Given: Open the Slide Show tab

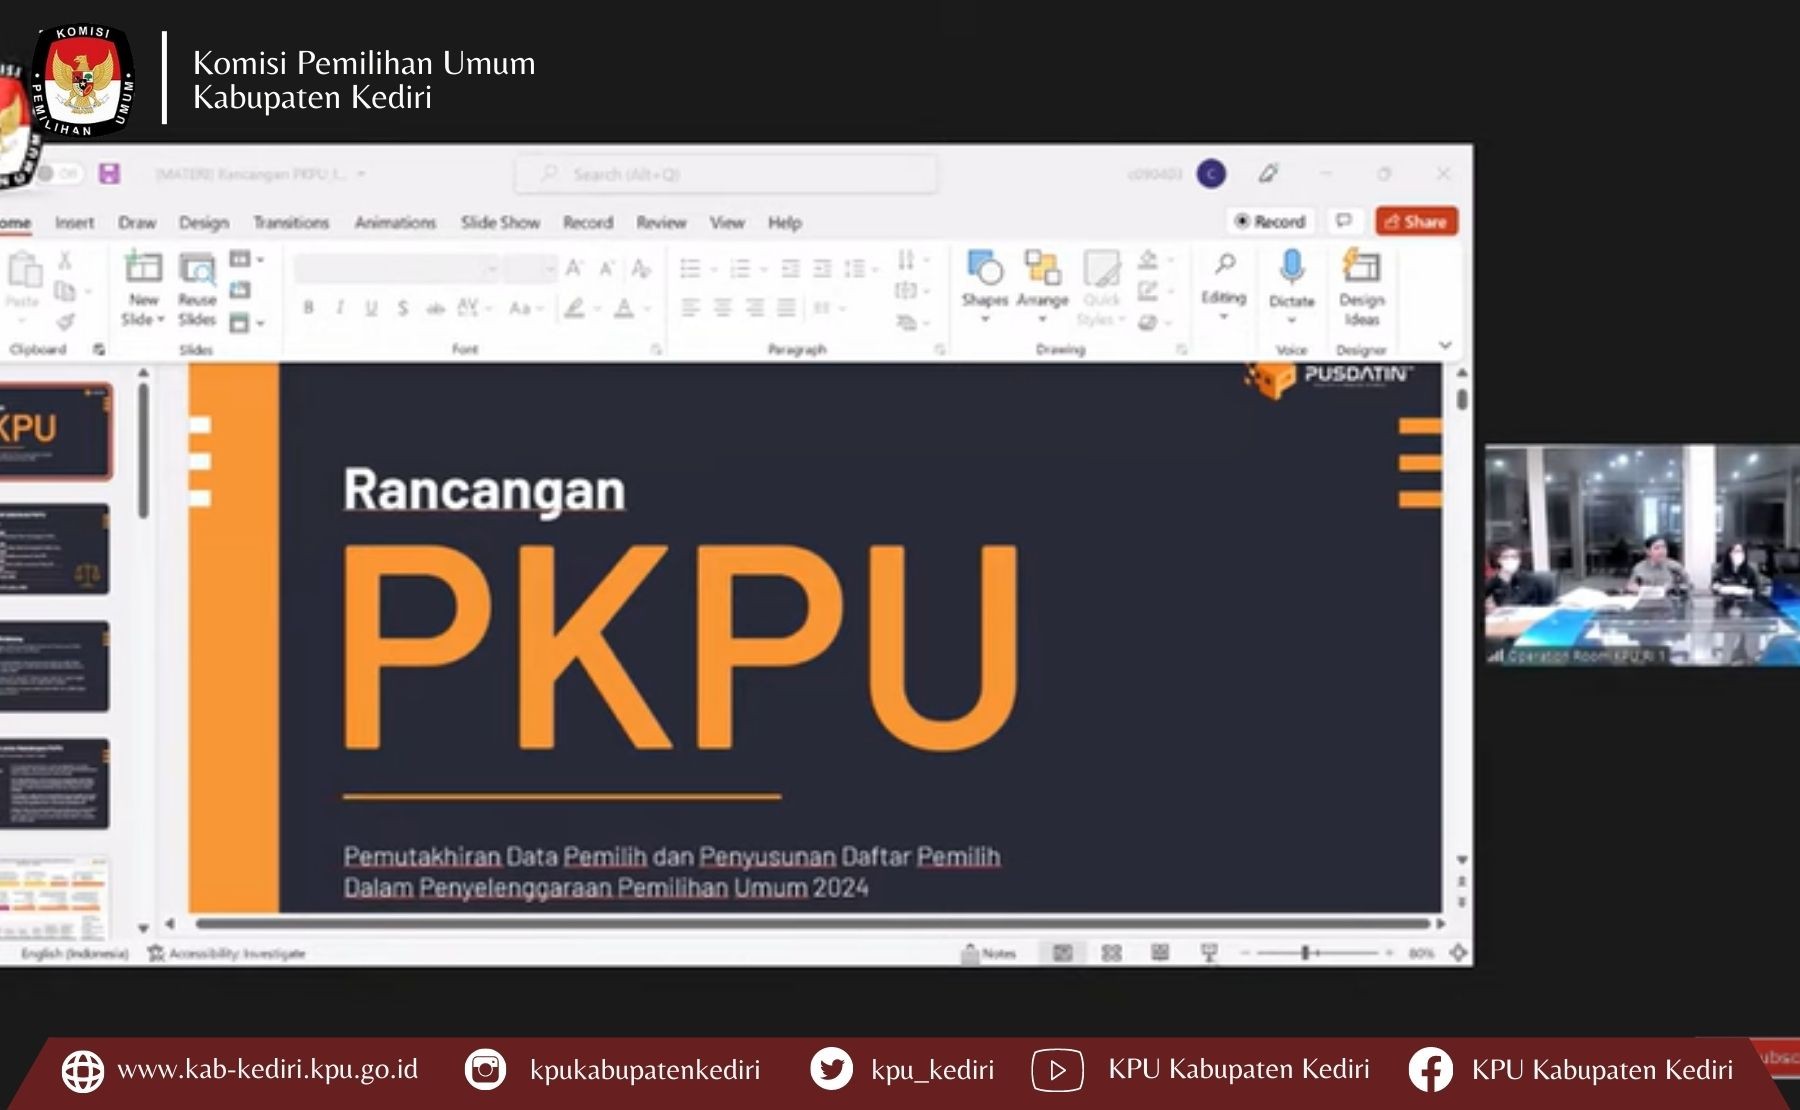Looking at the screenshot, I should [500, 222].
